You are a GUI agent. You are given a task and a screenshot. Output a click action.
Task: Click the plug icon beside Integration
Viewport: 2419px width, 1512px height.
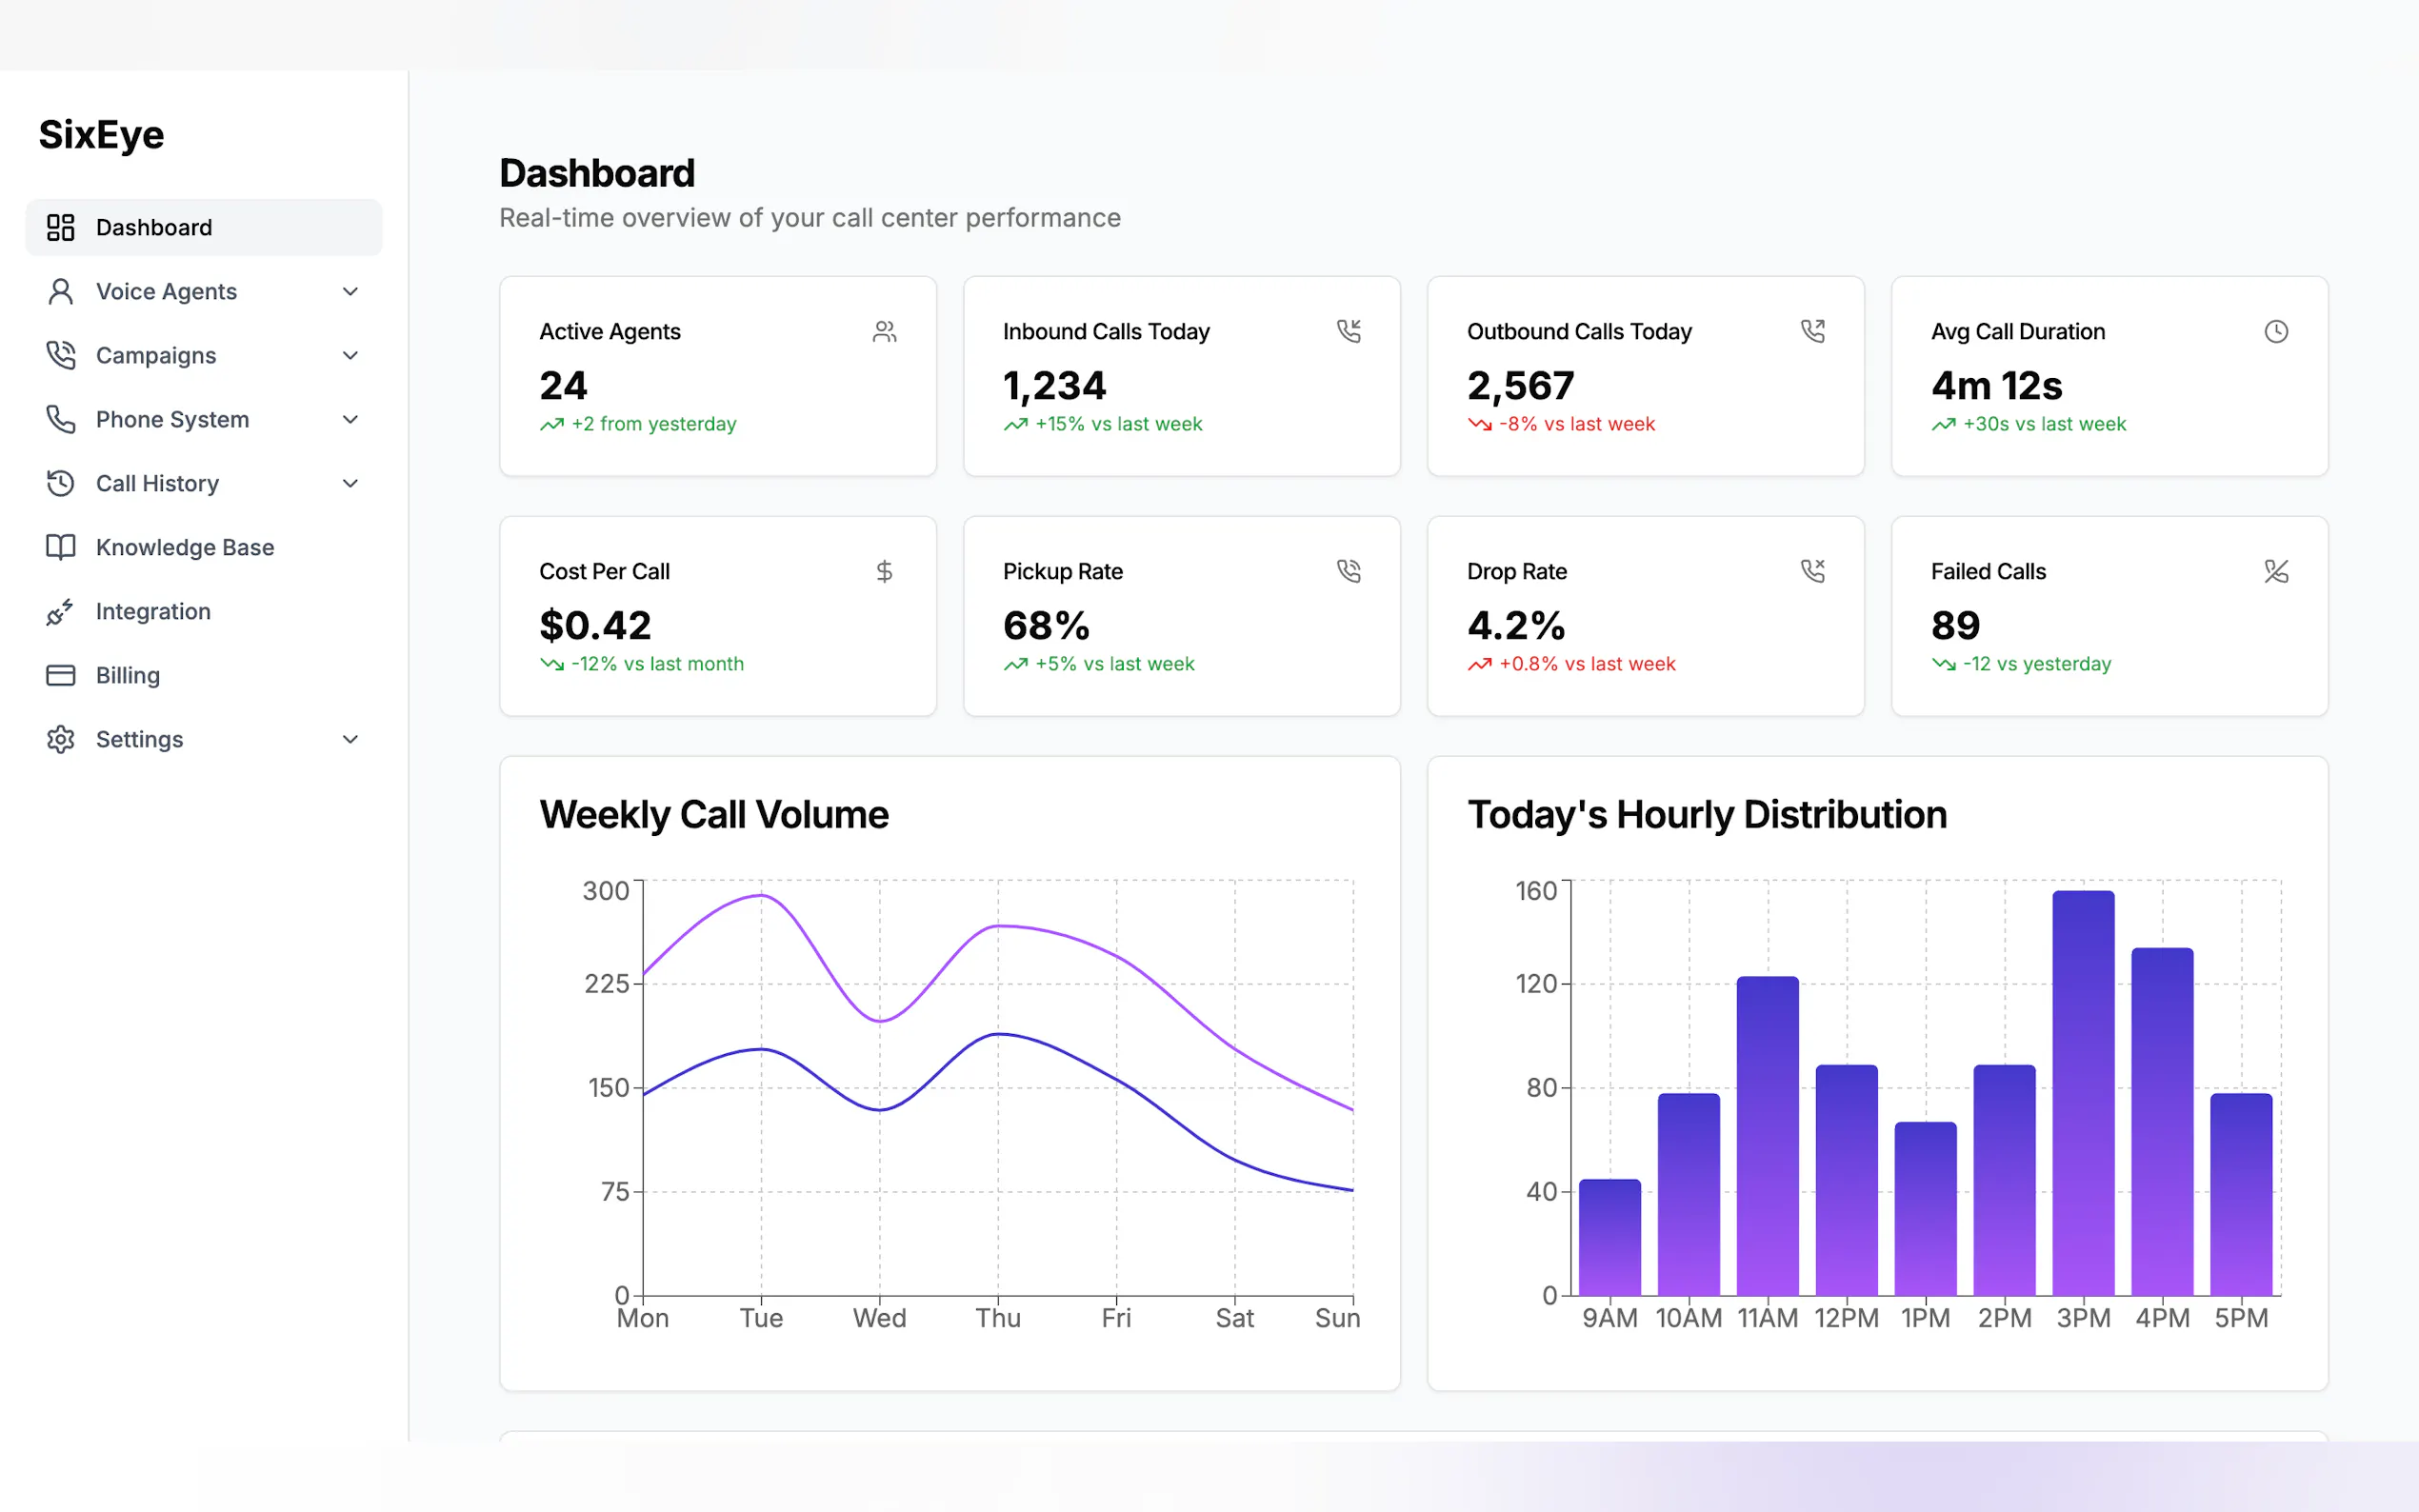[x=60, y=611]
